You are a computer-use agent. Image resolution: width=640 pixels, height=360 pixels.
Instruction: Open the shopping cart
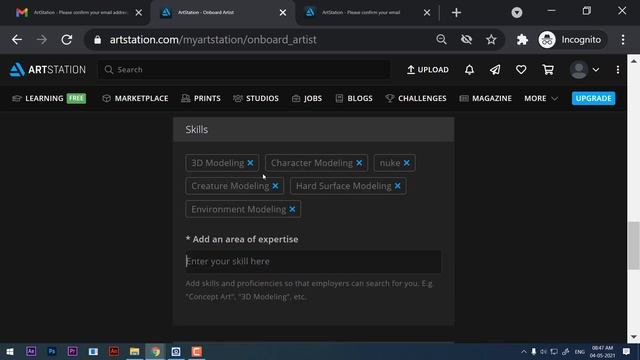(x=548, y=70)
